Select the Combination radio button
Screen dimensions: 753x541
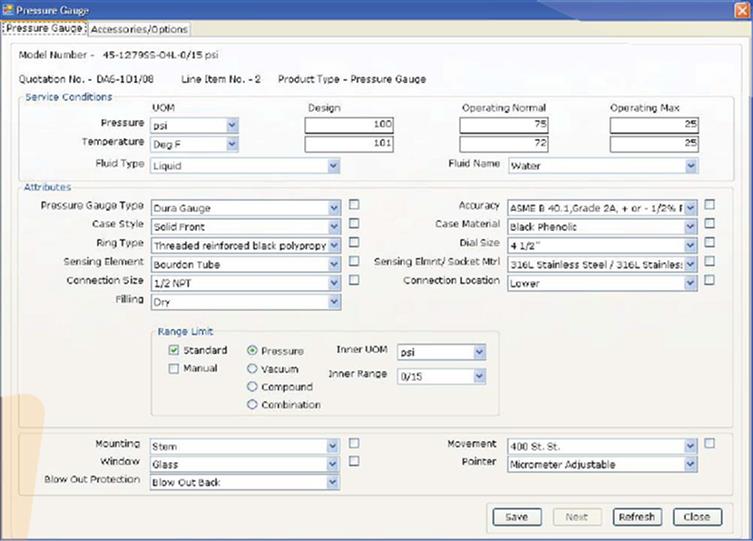252,405
